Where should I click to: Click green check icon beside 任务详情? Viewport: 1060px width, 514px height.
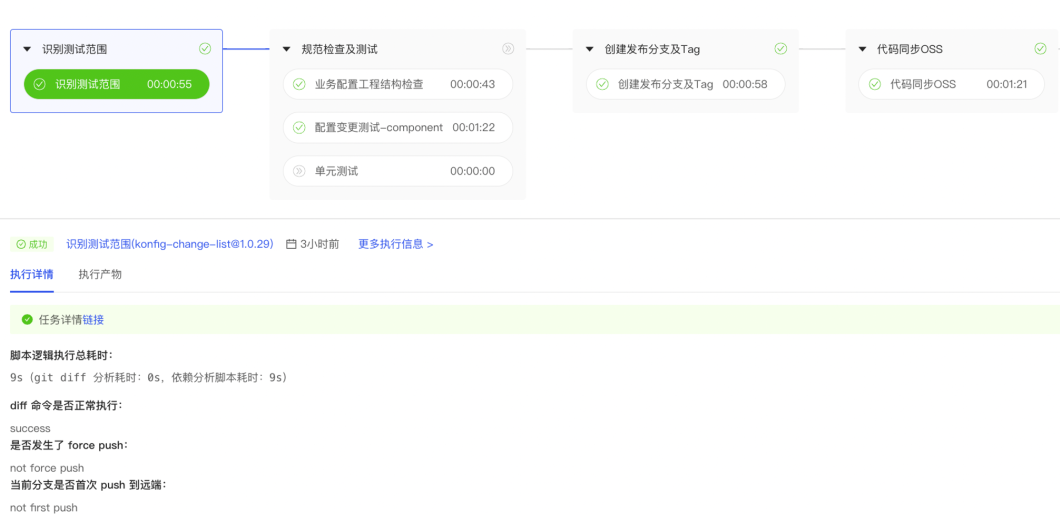tap(27, 320)
